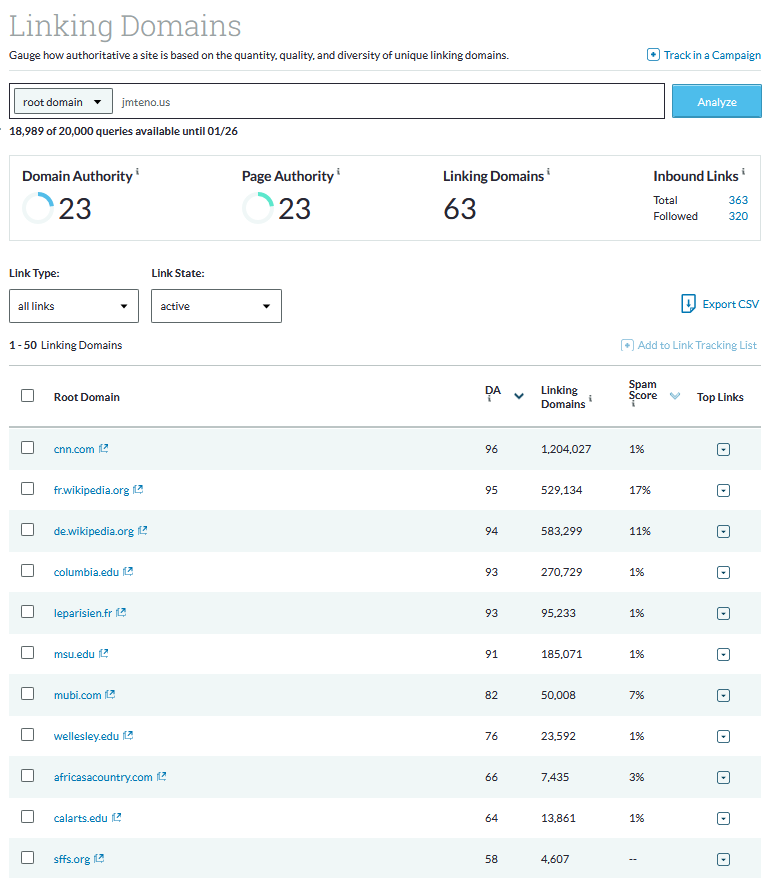
Task: Open external link icon next to mubi.com
Action: coord(111,695)
